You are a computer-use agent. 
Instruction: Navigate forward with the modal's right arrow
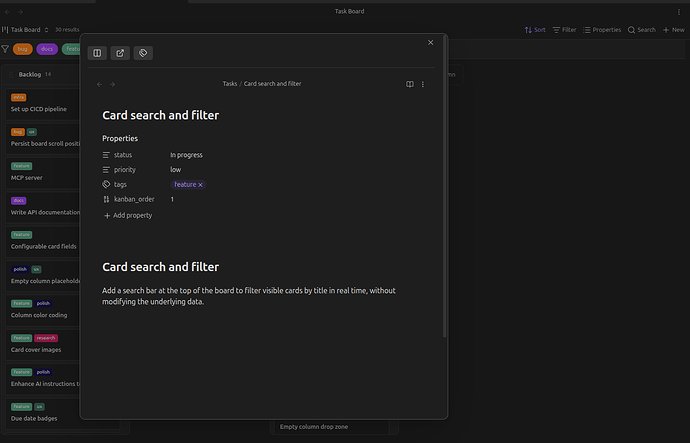coord(112,85)
